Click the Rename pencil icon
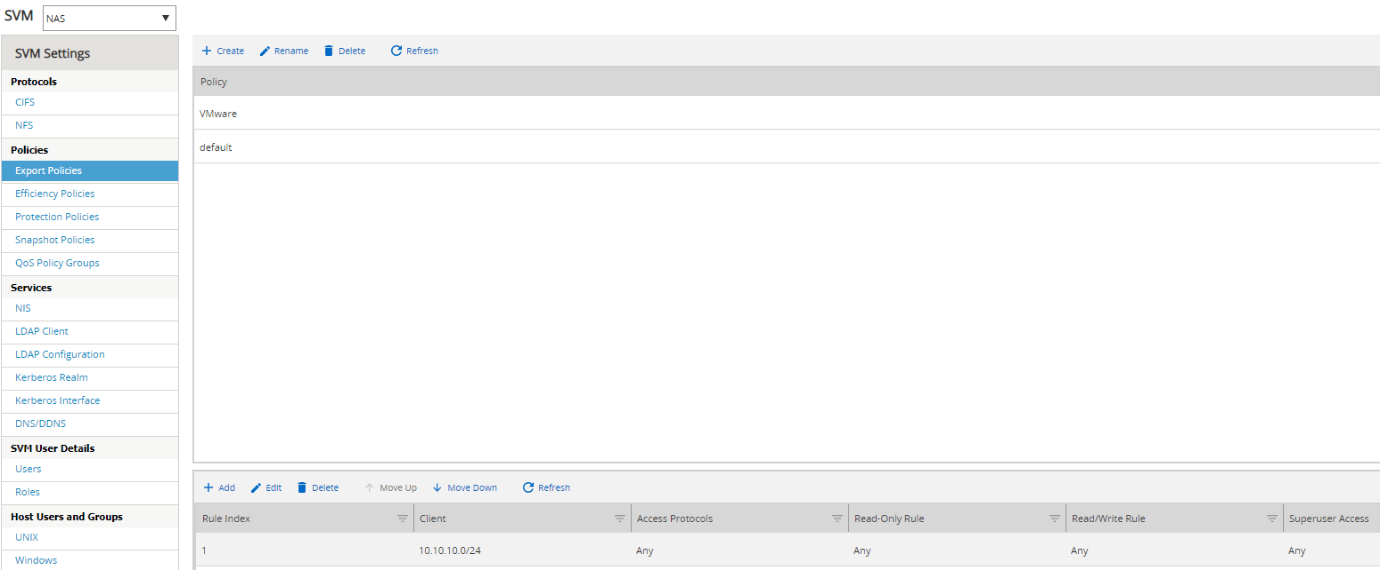The height and width of the screenshot is (570, 1380). [x=265, y=51]
